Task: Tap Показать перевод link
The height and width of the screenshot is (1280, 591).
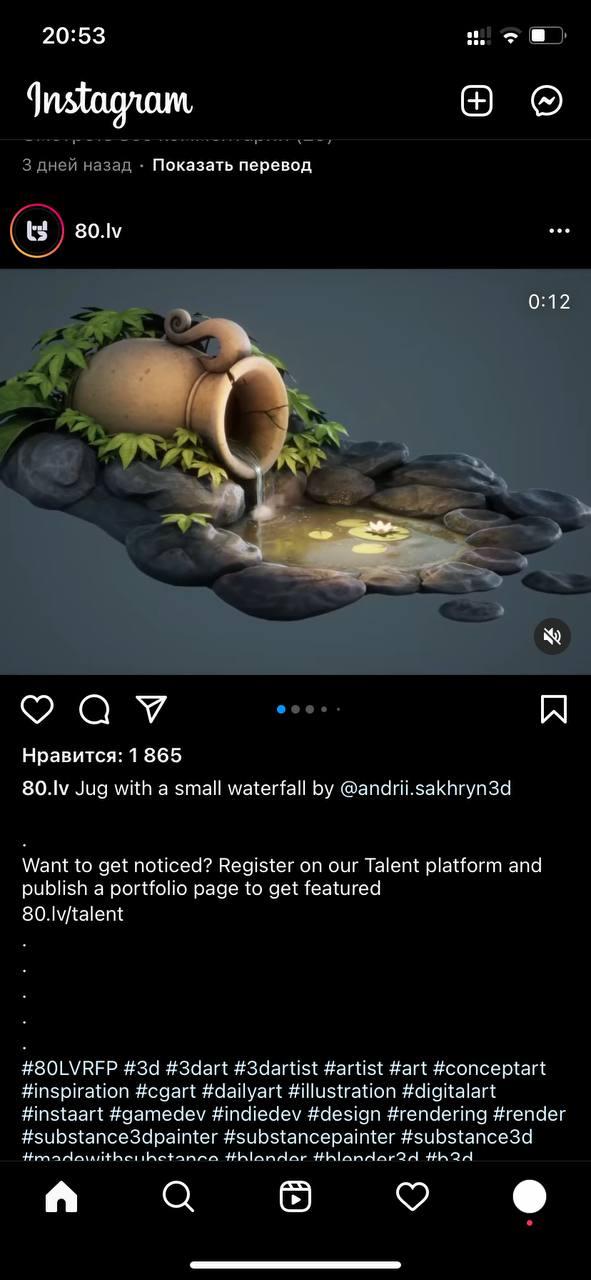Action: tap(232, 165)
